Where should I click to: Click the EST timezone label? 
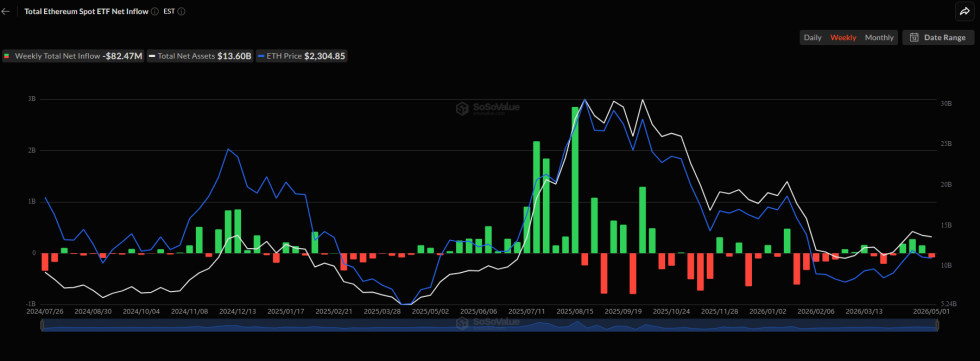point(169,11)
